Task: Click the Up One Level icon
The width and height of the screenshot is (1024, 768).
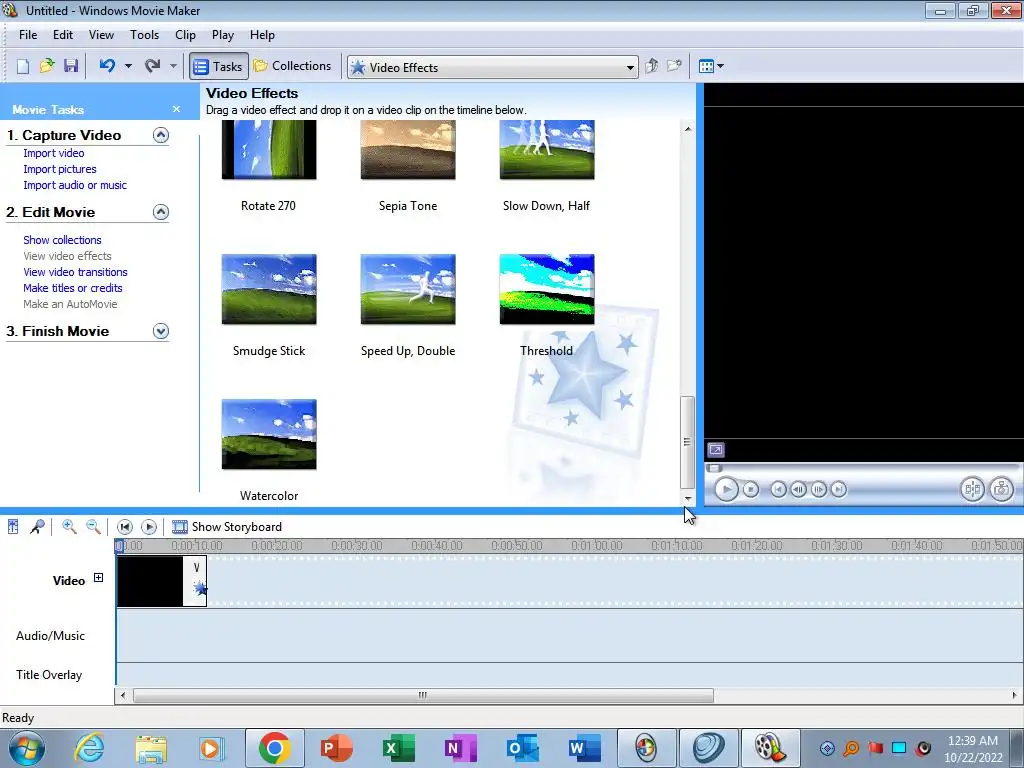Action: [x=651, y=66]
